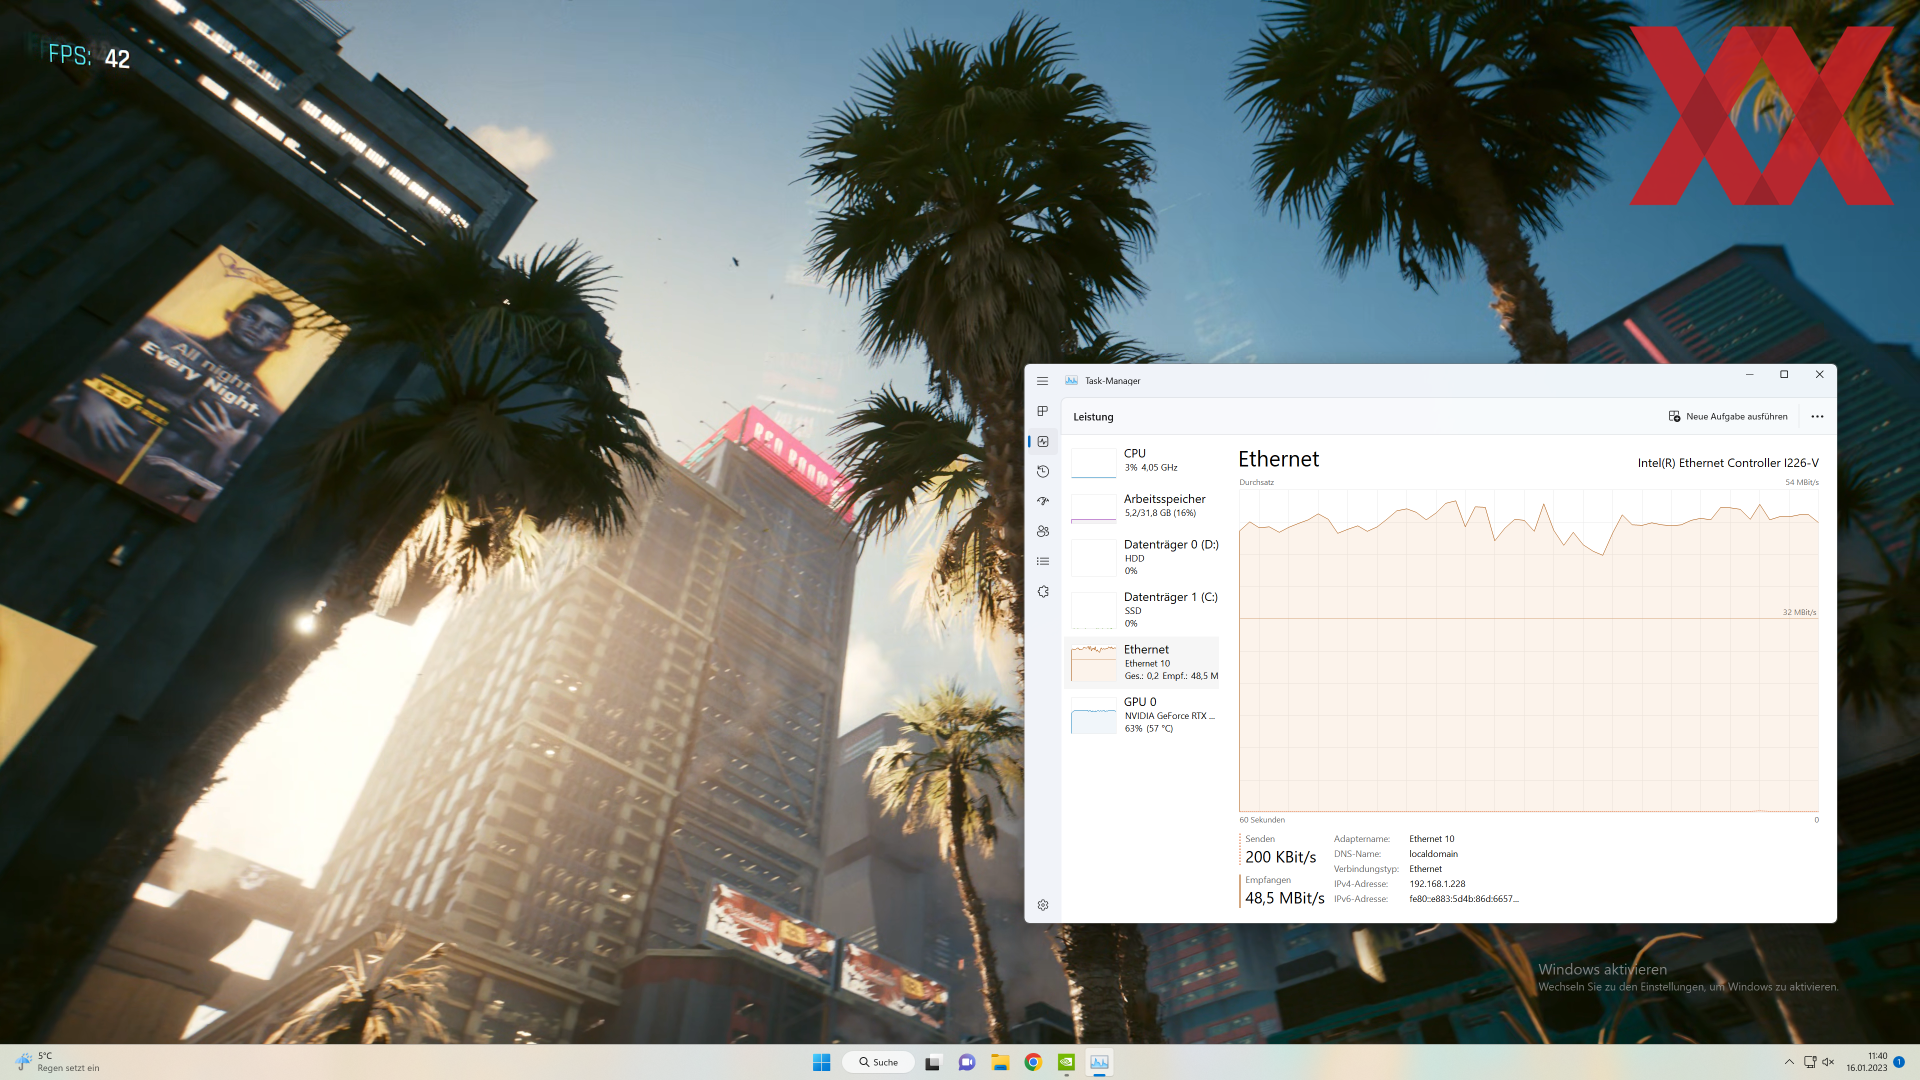The image size is (1920, 1080).
Task: Click the 48,5 MBit/s received value
Action: coord(1284,898)
